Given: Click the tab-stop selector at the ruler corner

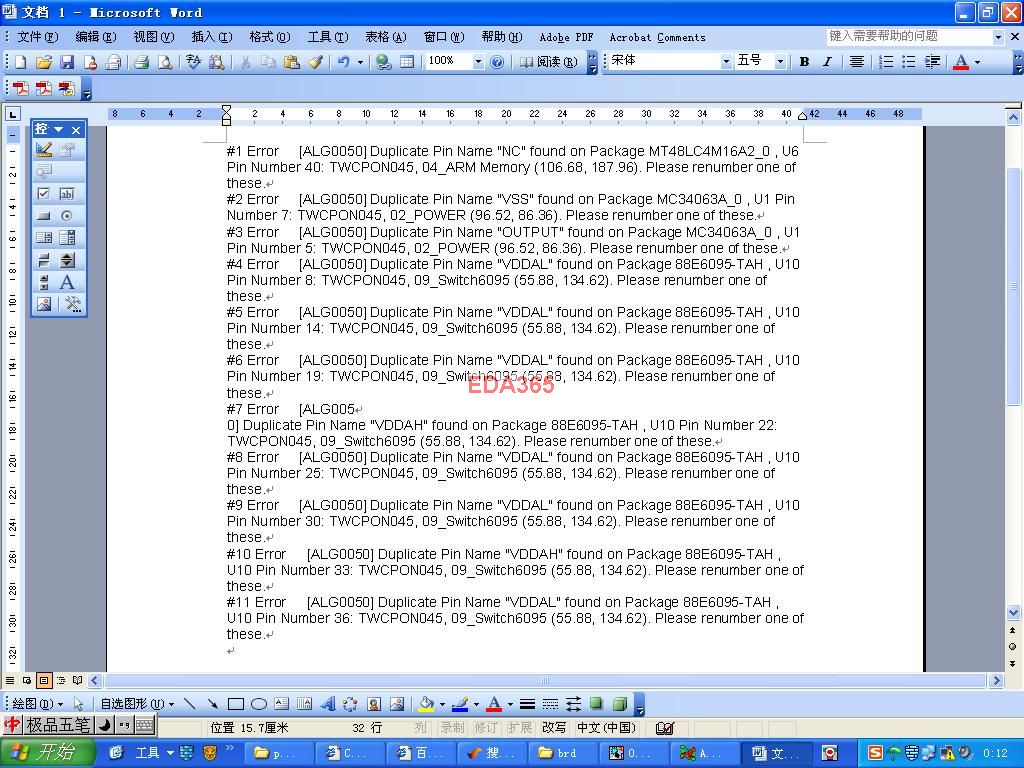Looking at the screenshot, I should [x=13, y=114].
